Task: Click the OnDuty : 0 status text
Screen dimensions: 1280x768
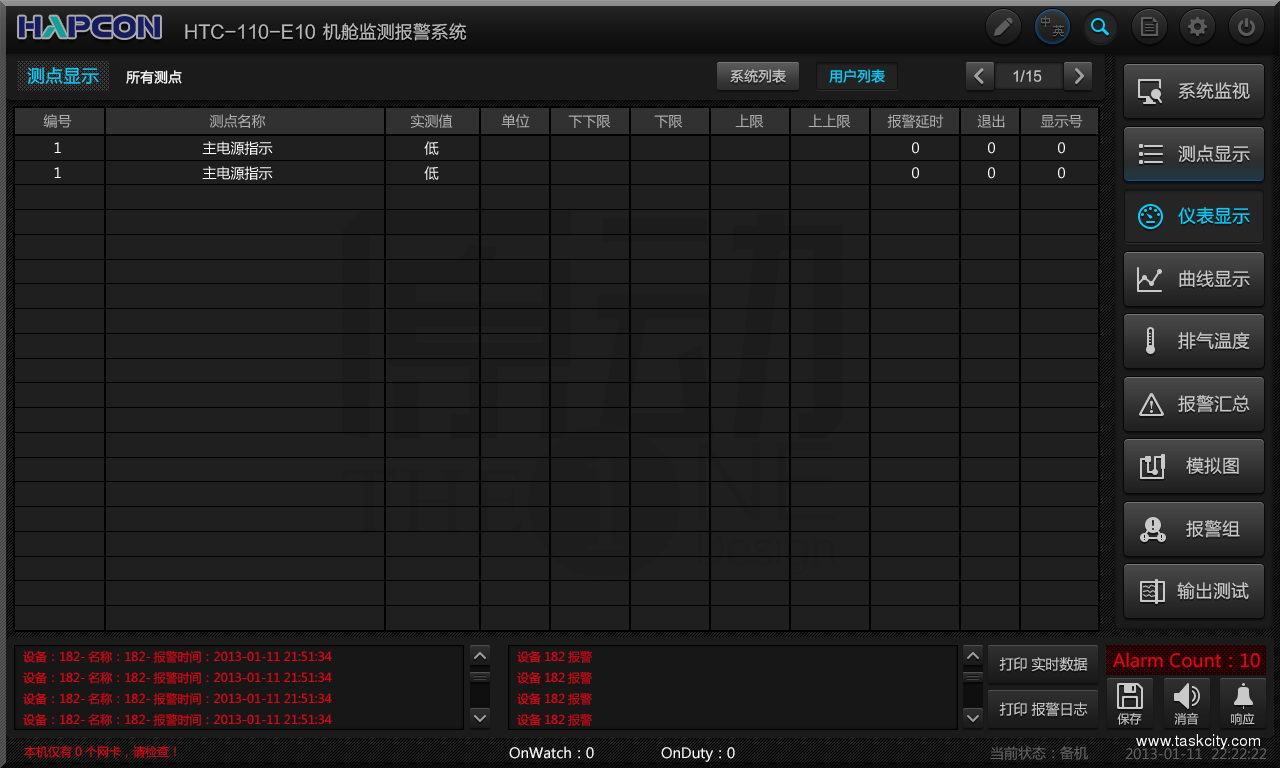Action: click(x=698, y=753)
